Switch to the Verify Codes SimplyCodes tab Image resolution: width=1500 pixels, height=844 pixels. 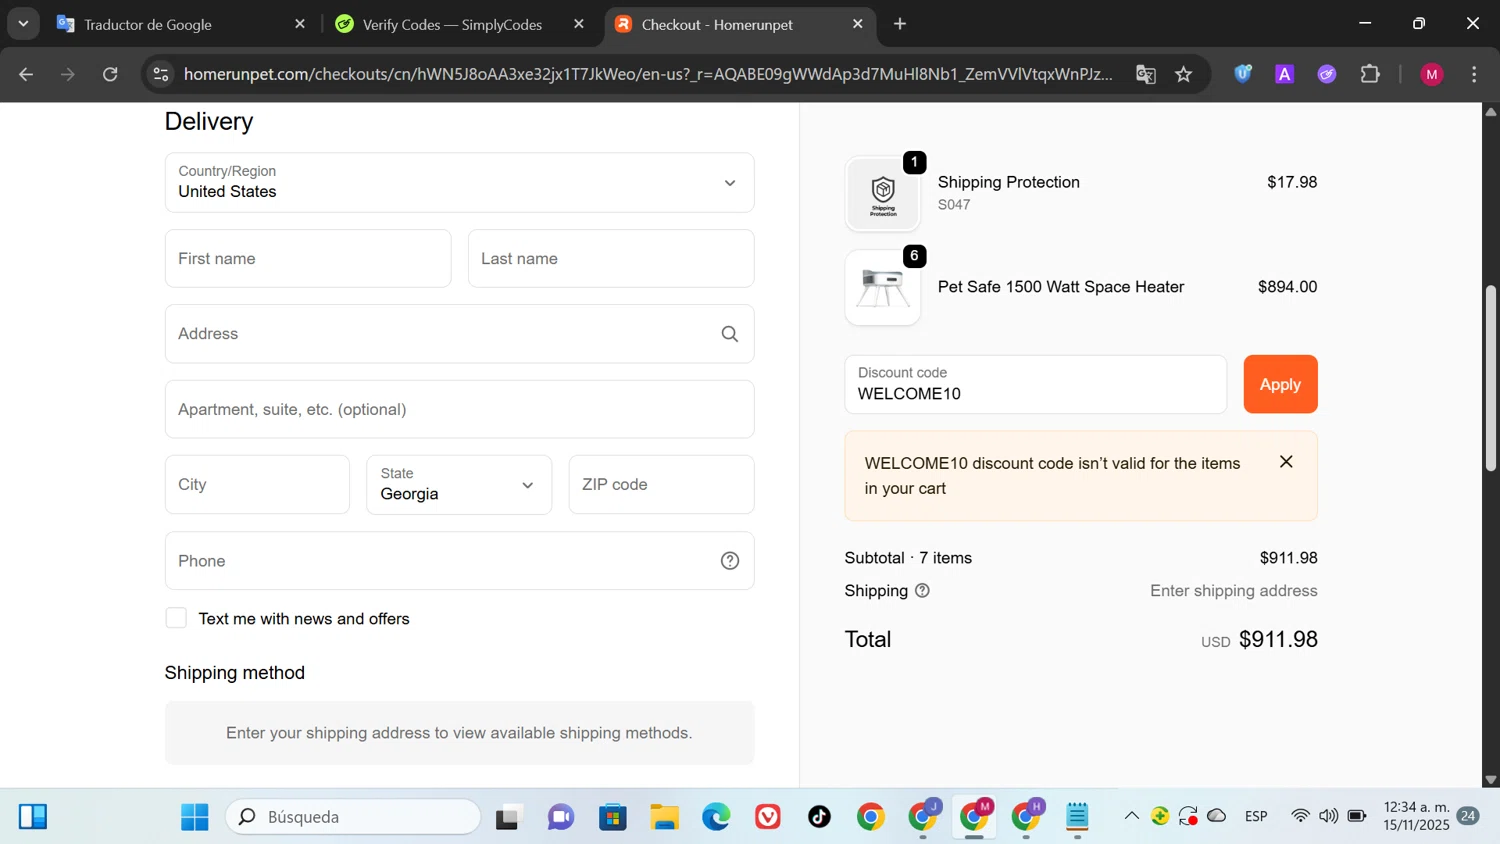pyautogui.click(x=460, y=24)
